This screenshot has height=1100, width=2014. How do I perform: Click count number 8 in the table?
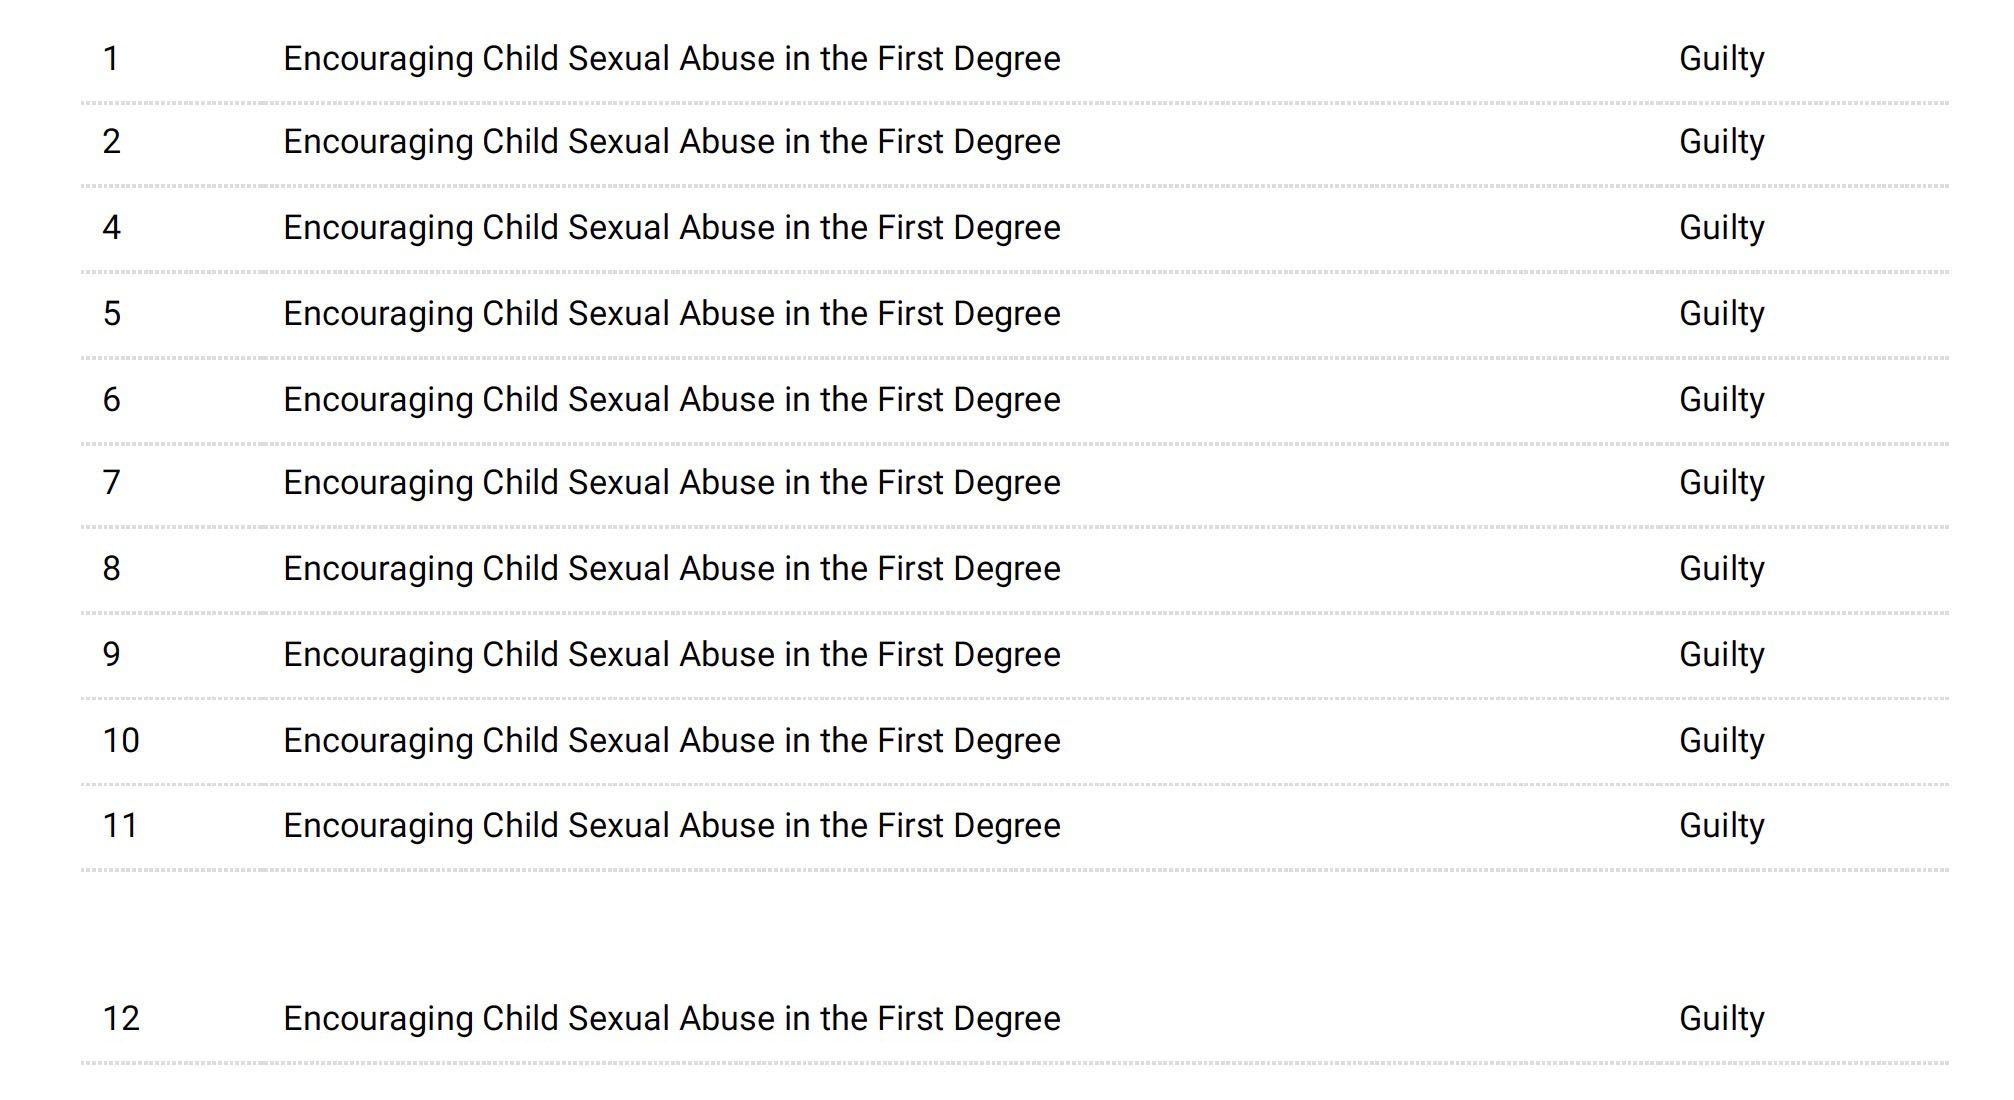(x=111, y=569)
